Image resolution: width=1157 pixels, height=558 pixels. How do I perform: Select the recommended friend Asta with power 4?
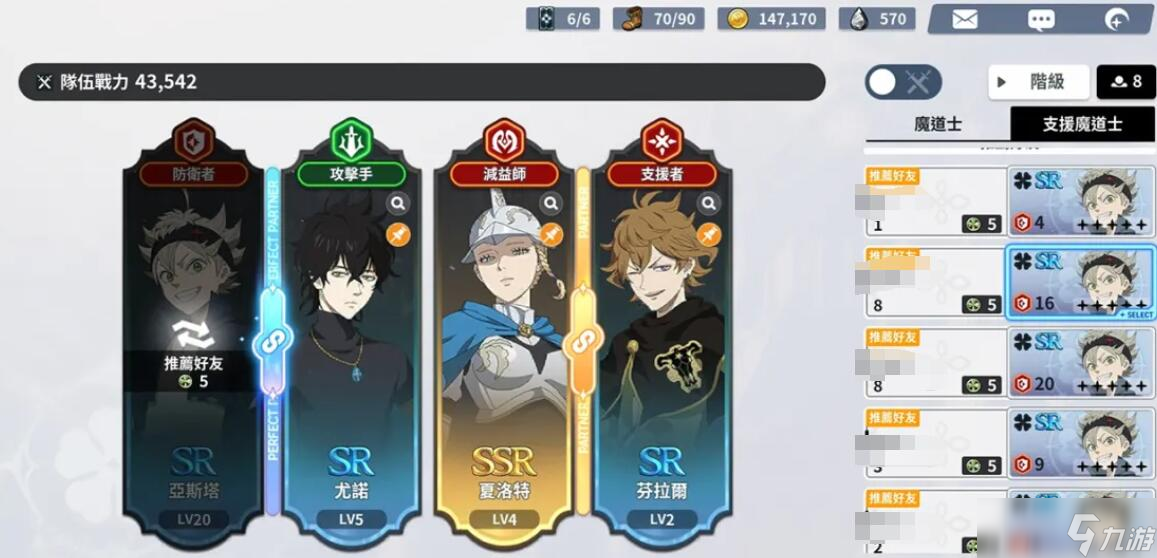(x=1081, y=201)
